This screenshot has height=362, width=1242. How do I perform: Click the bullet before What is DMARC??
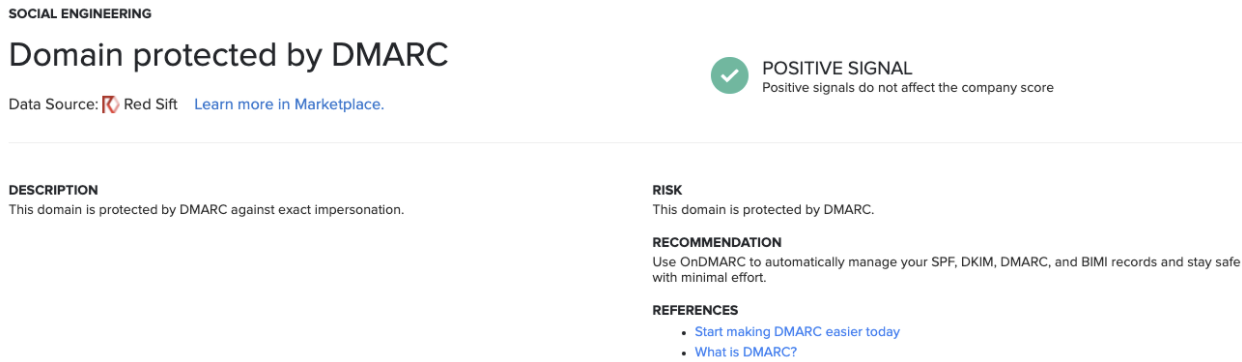[x=685, y=353]
